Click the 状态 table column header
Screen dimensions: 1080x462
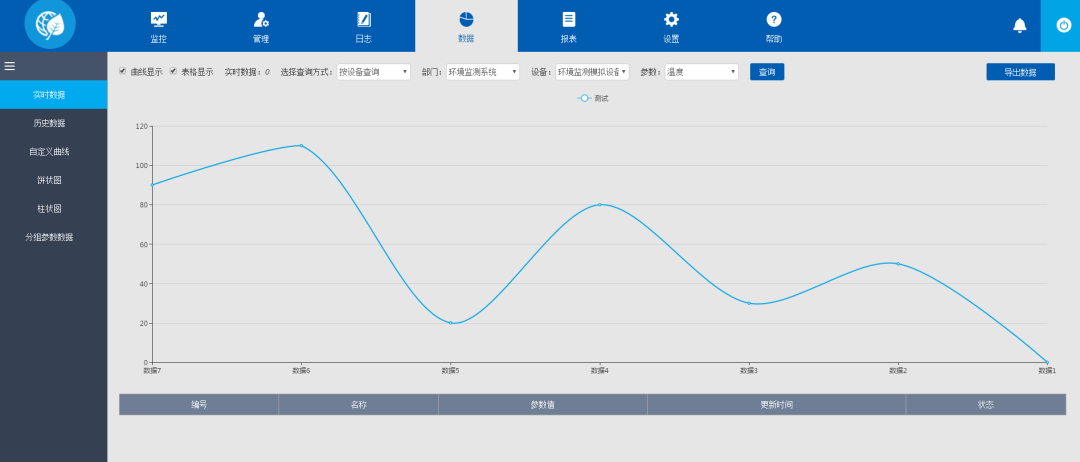[x=986, y=405]
